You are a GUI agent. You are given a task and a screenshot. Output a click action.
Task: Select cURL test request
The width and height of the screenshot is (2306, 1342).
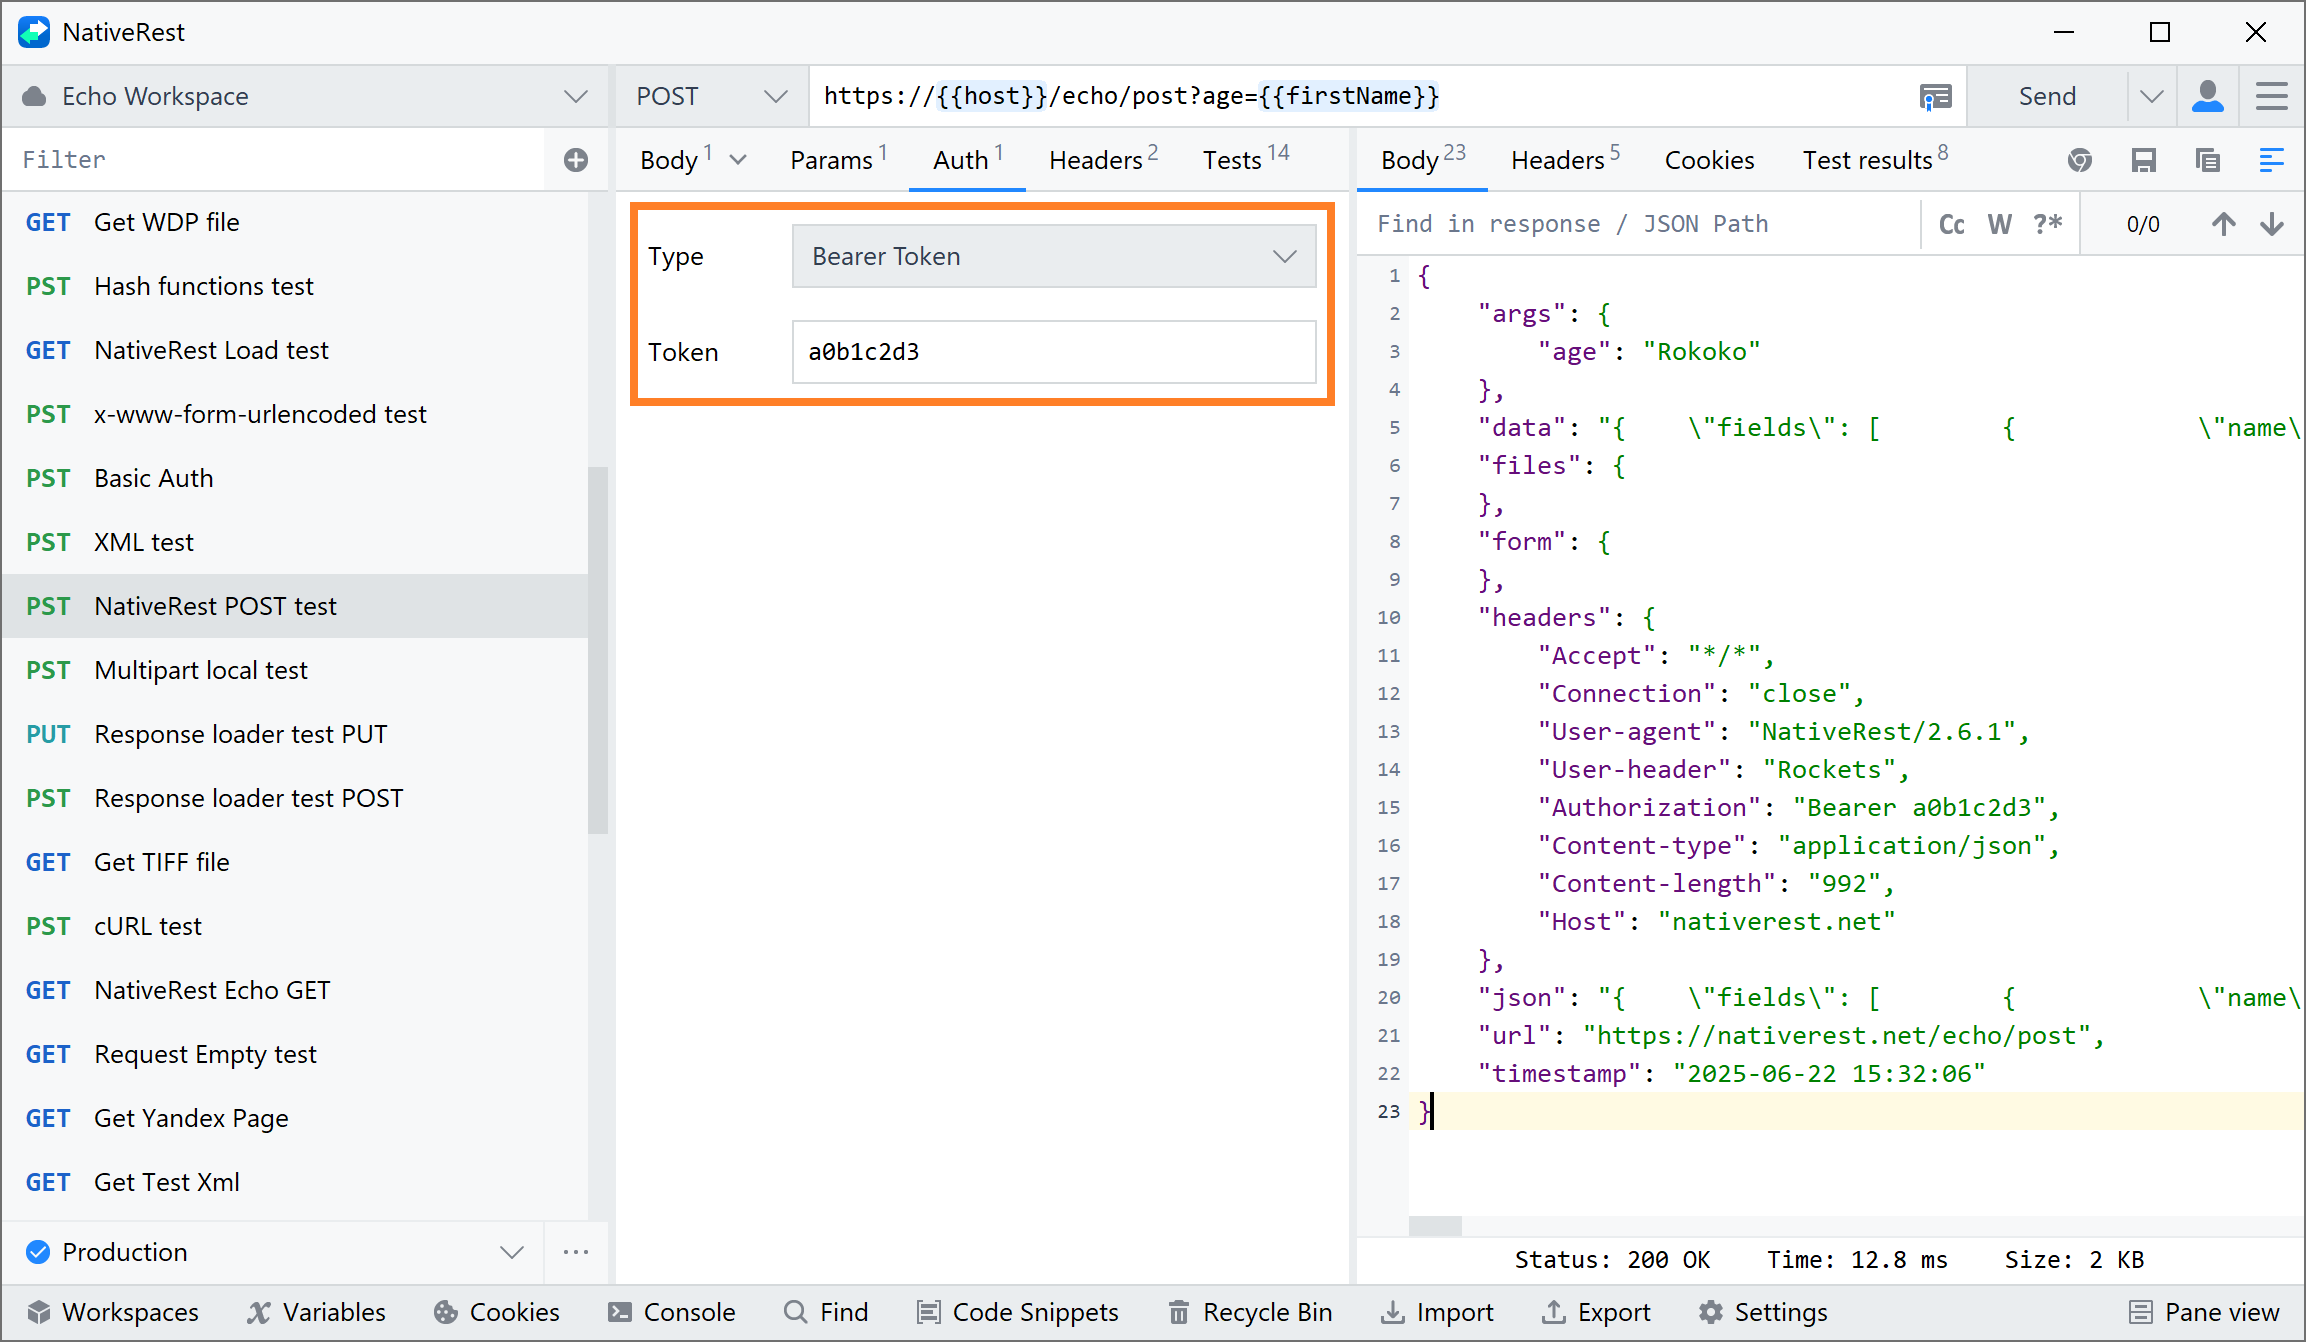pos(296,926)
